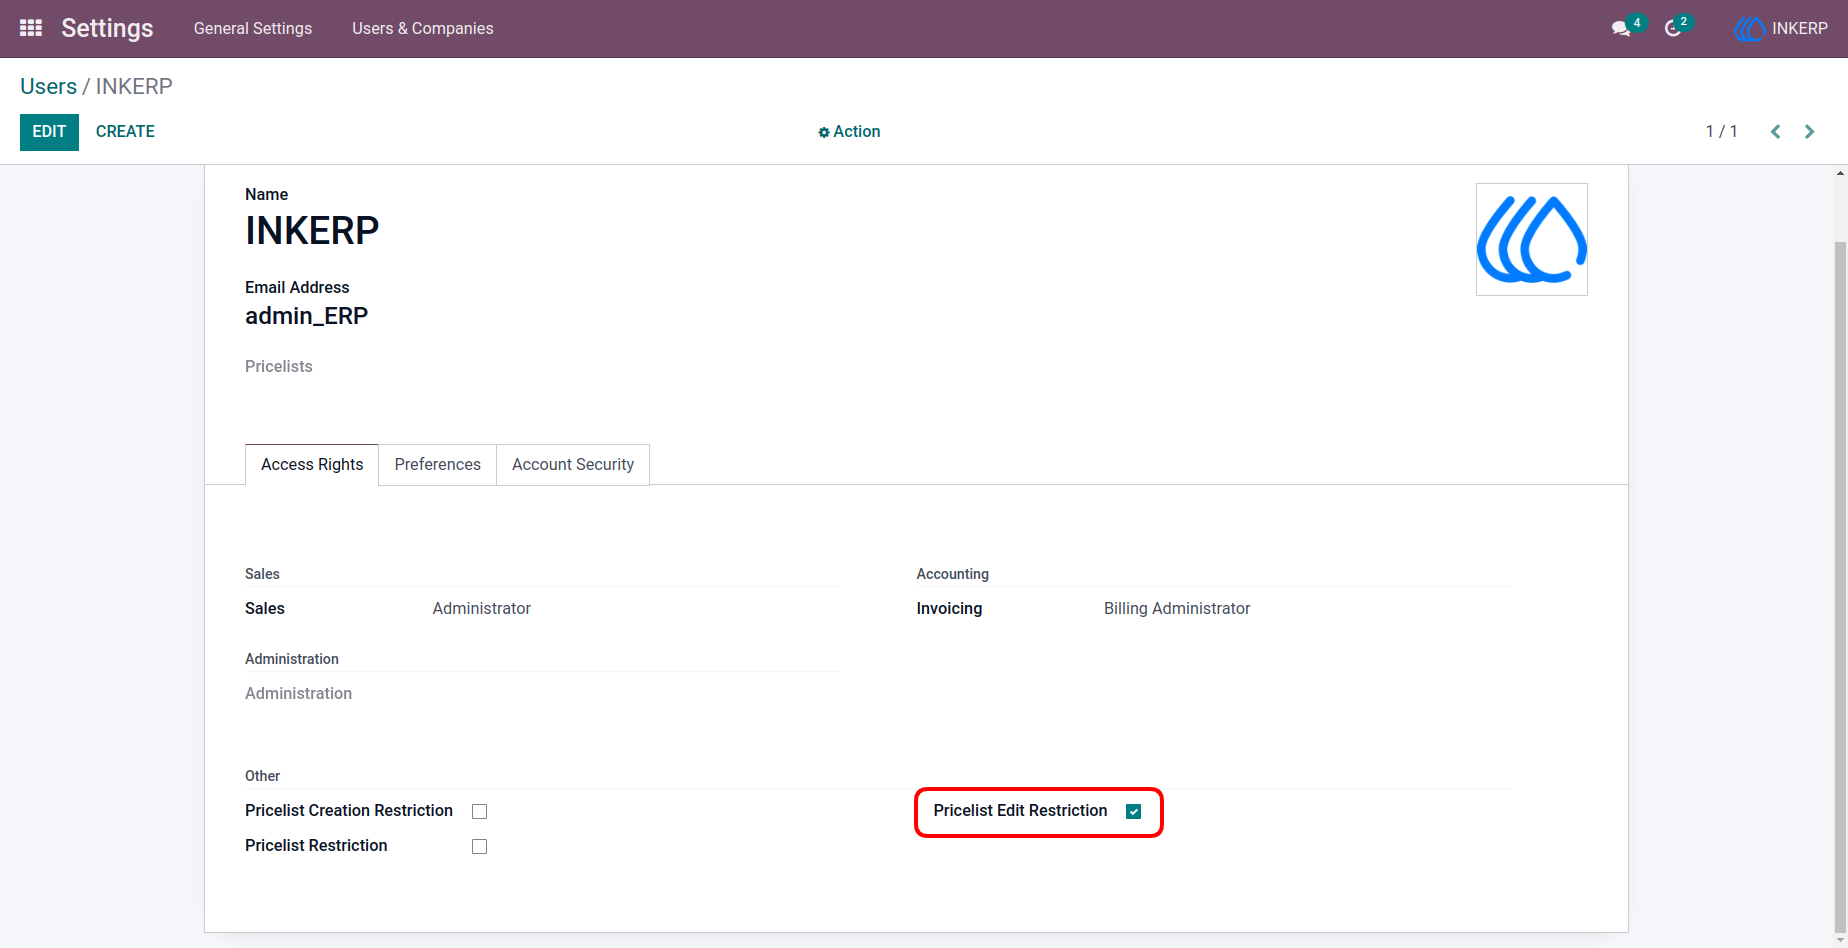Switch to the Access Rights tab
The width and height of the screenshot is (1848, 948).
click(312, 465)
